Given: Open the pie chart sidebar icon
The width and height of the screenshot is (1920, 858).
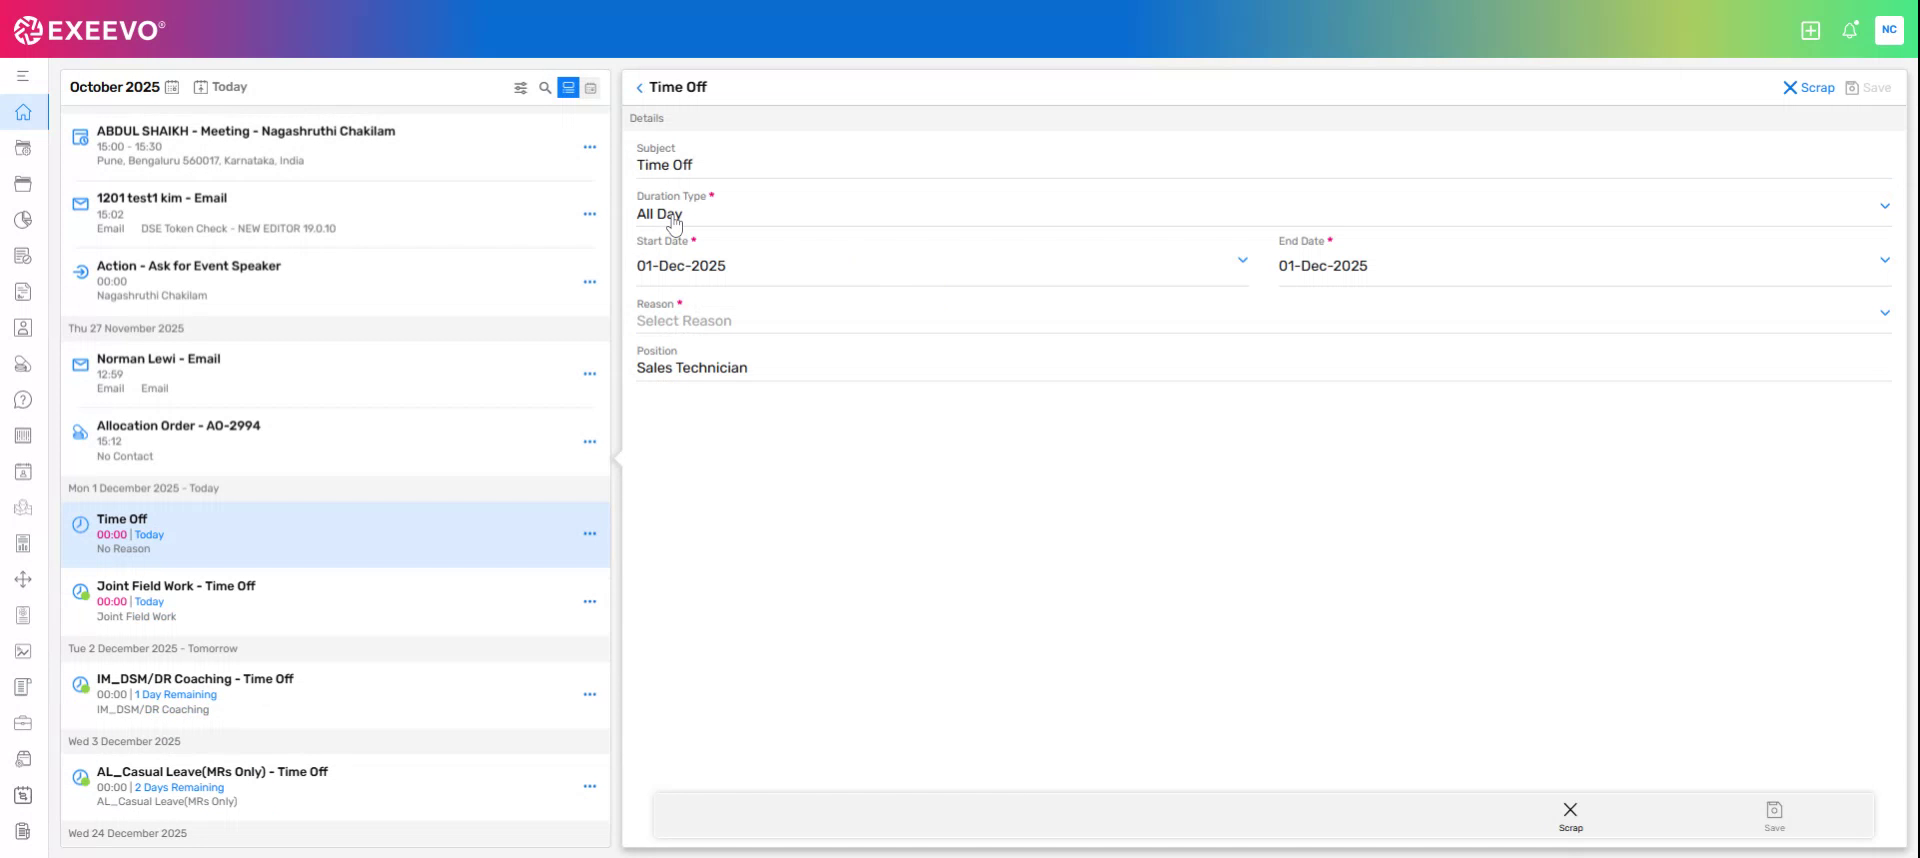Looking at the screenshot, I should (23, 220).
